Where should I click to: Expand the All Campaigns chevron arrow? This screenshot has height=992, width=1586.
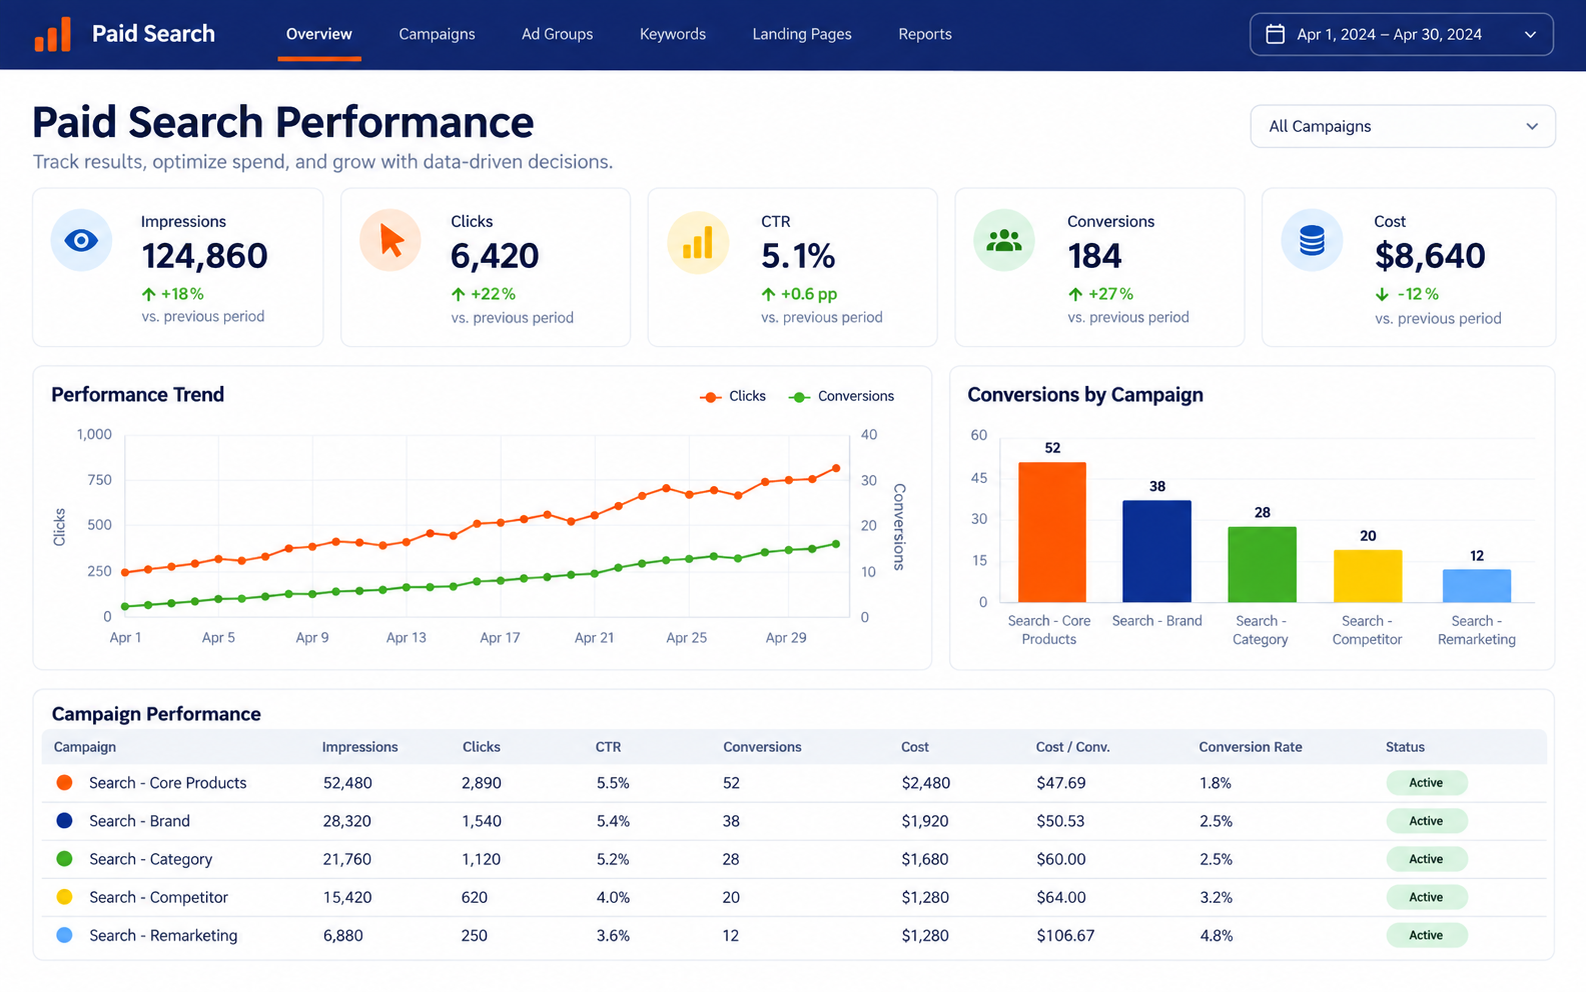(x=1532, y=126)
